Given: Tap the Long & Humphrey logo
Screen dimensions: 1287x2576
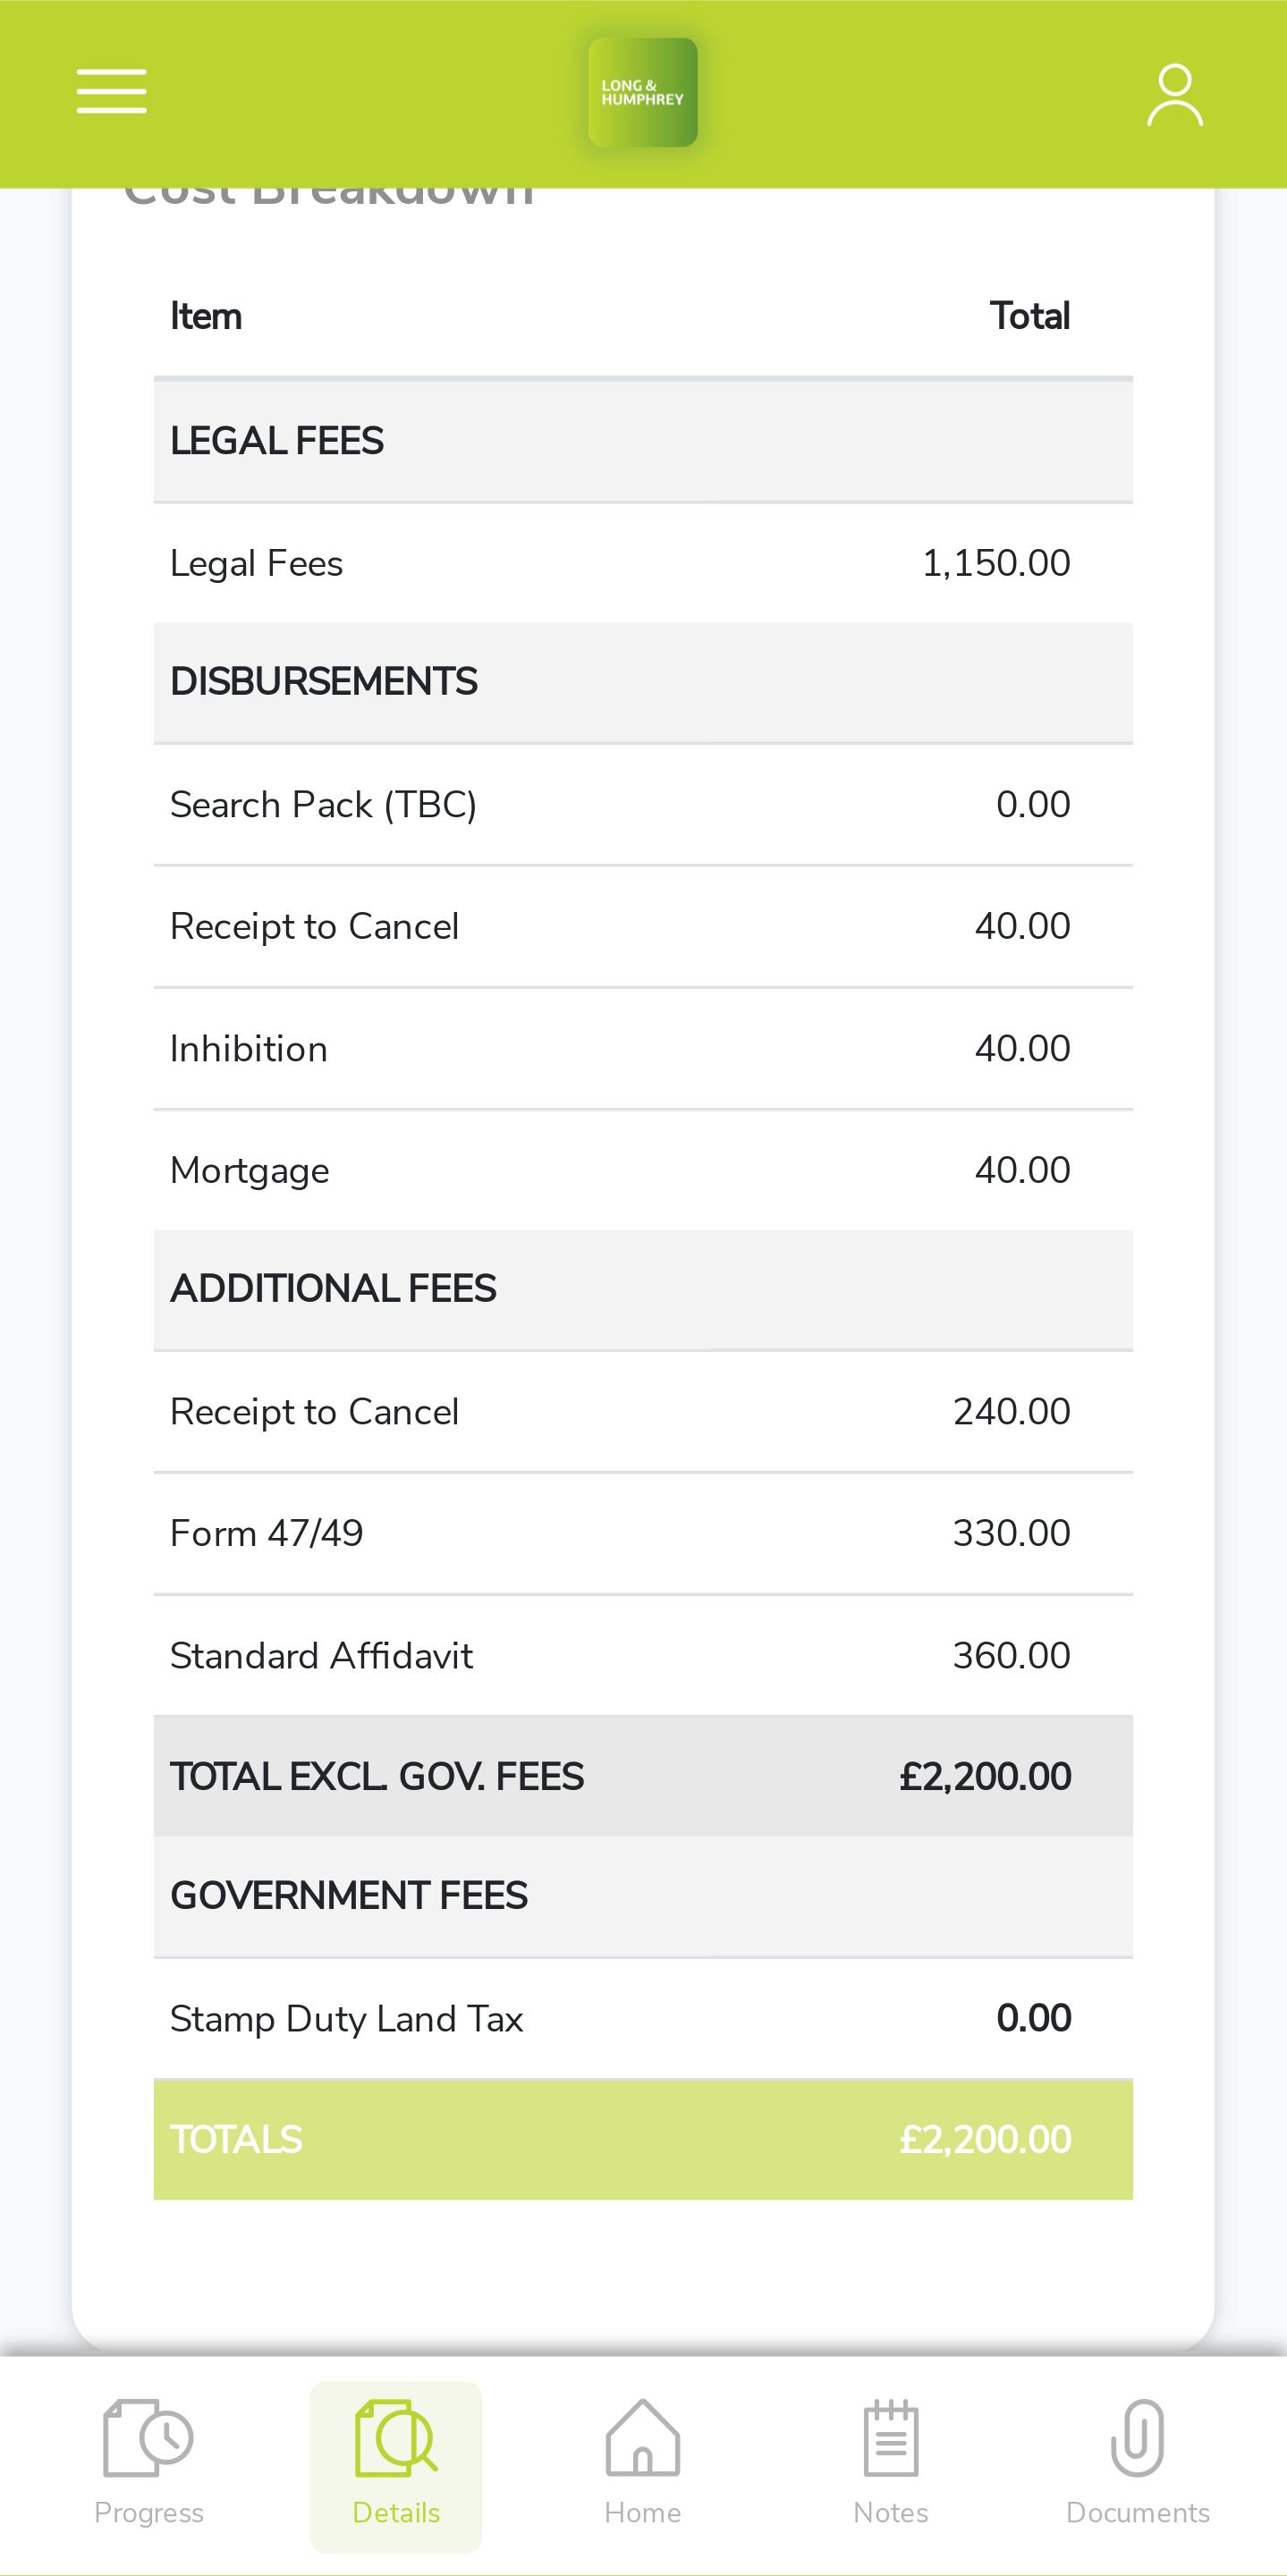Looking at the screenshot, I should coord(642,93).
